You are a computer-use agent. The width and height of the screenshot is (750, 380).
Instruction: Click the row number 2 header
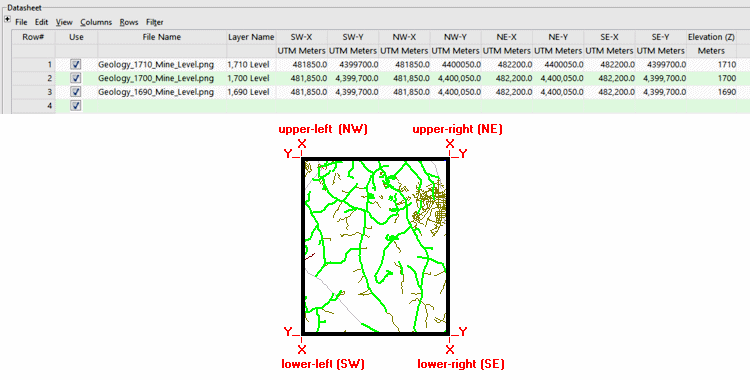click(x=33, y=78)
